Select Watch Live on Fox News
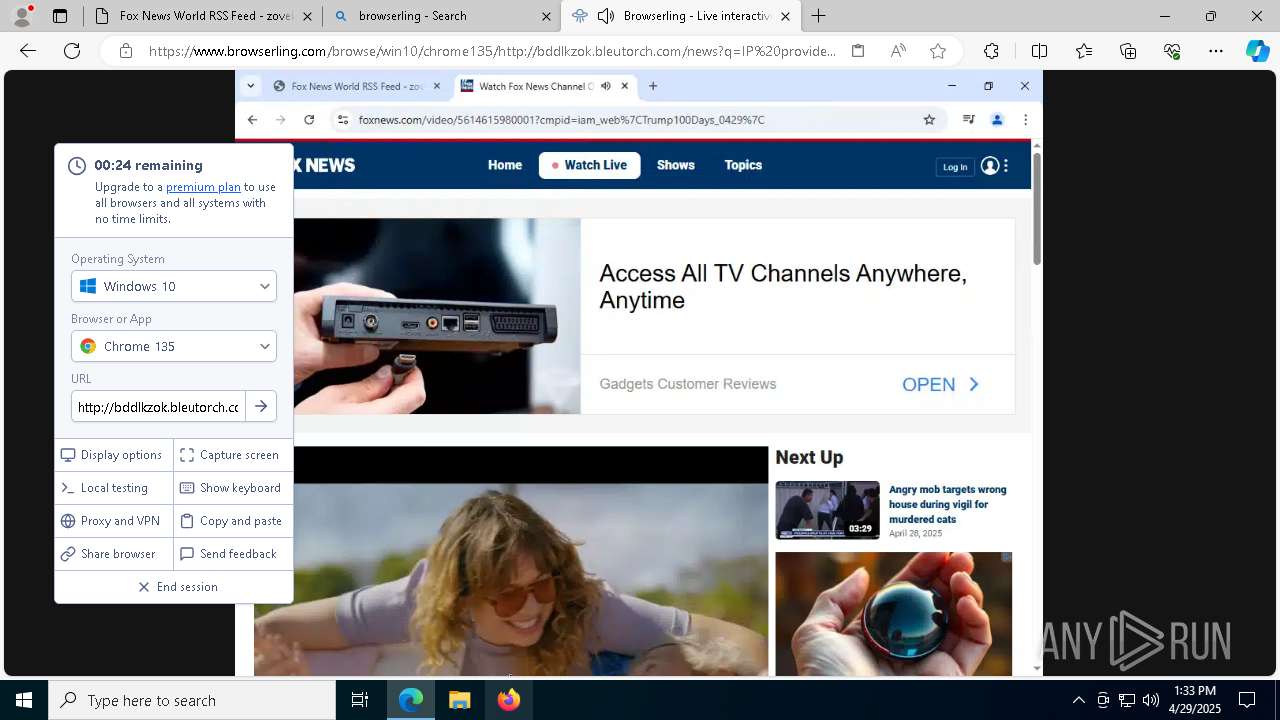 (x=589, y=165)
